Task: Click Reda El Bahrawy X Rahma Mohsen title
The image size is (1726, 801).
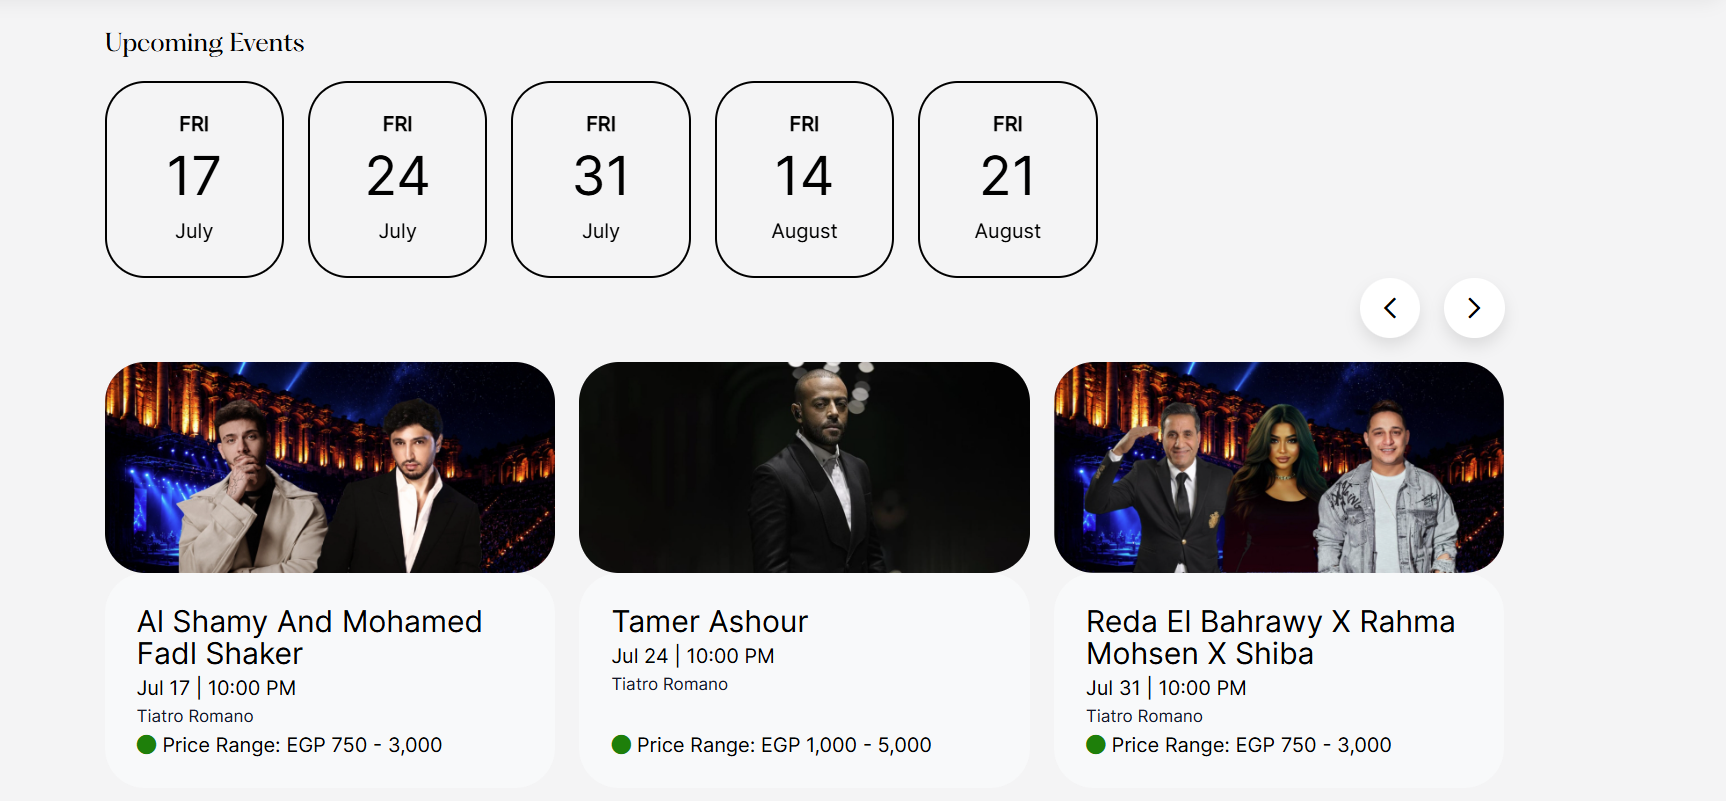Action: [x=1270, y=637]
